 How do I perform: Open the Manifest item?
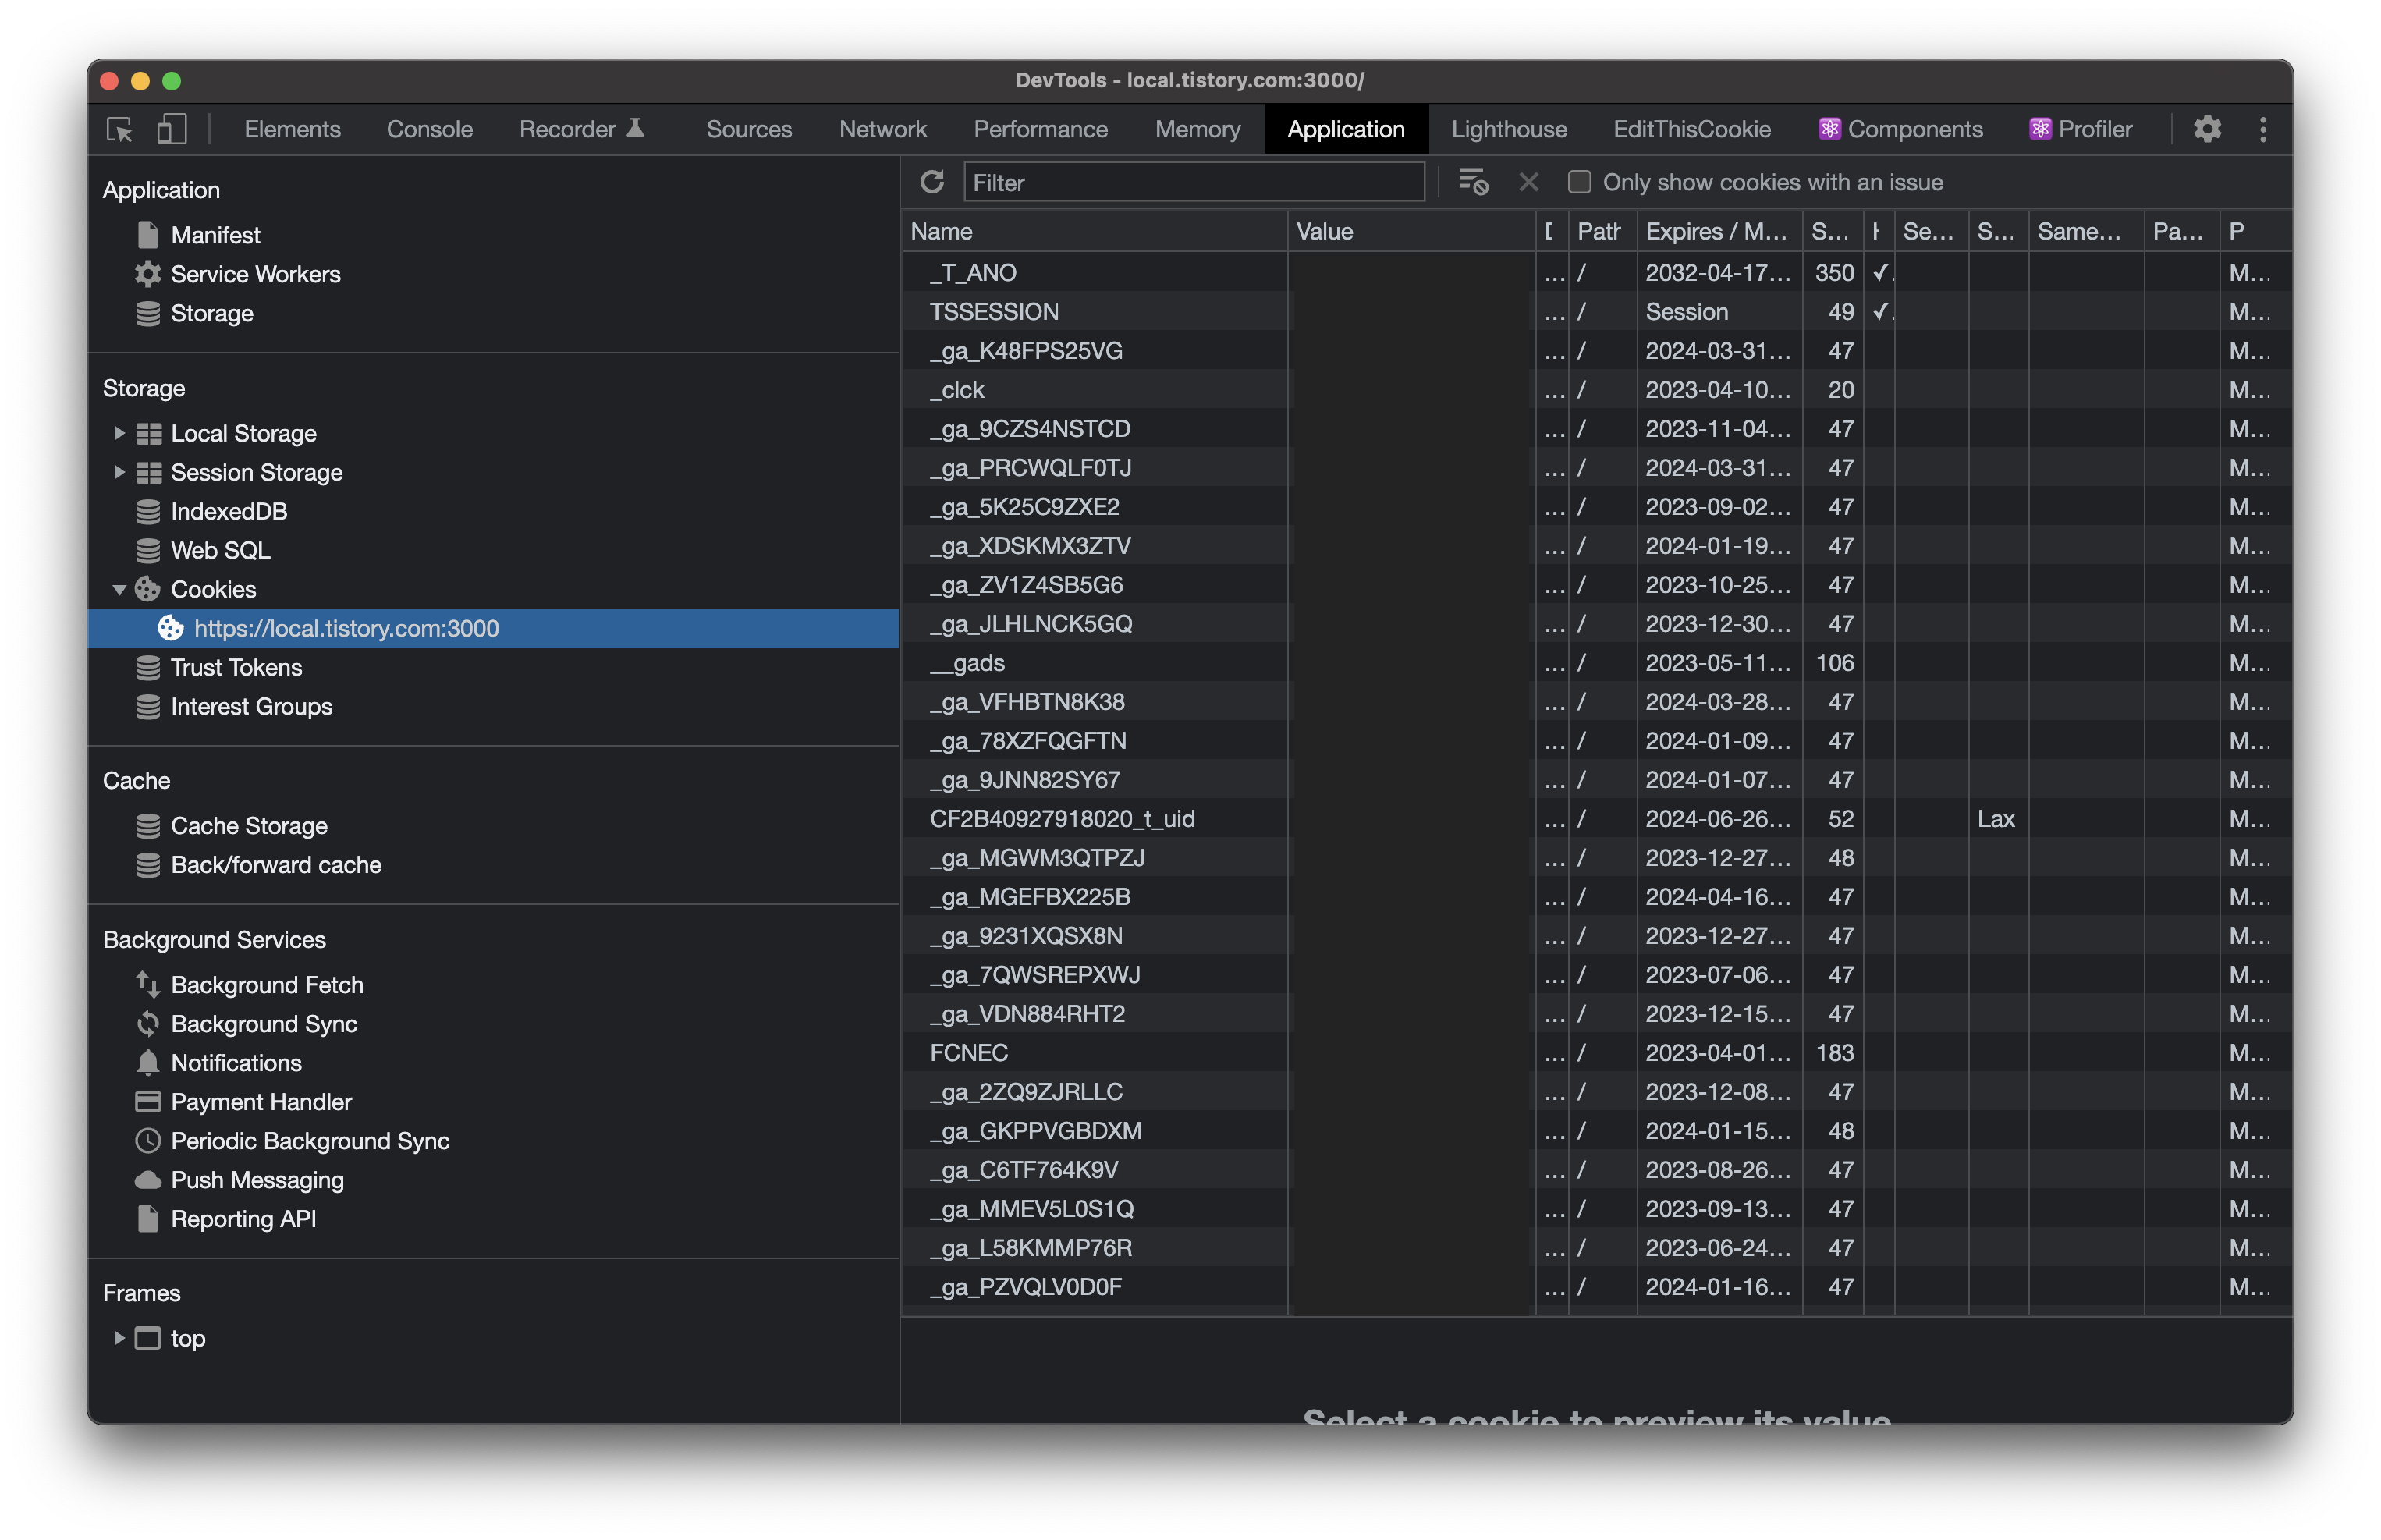[215, 235]
